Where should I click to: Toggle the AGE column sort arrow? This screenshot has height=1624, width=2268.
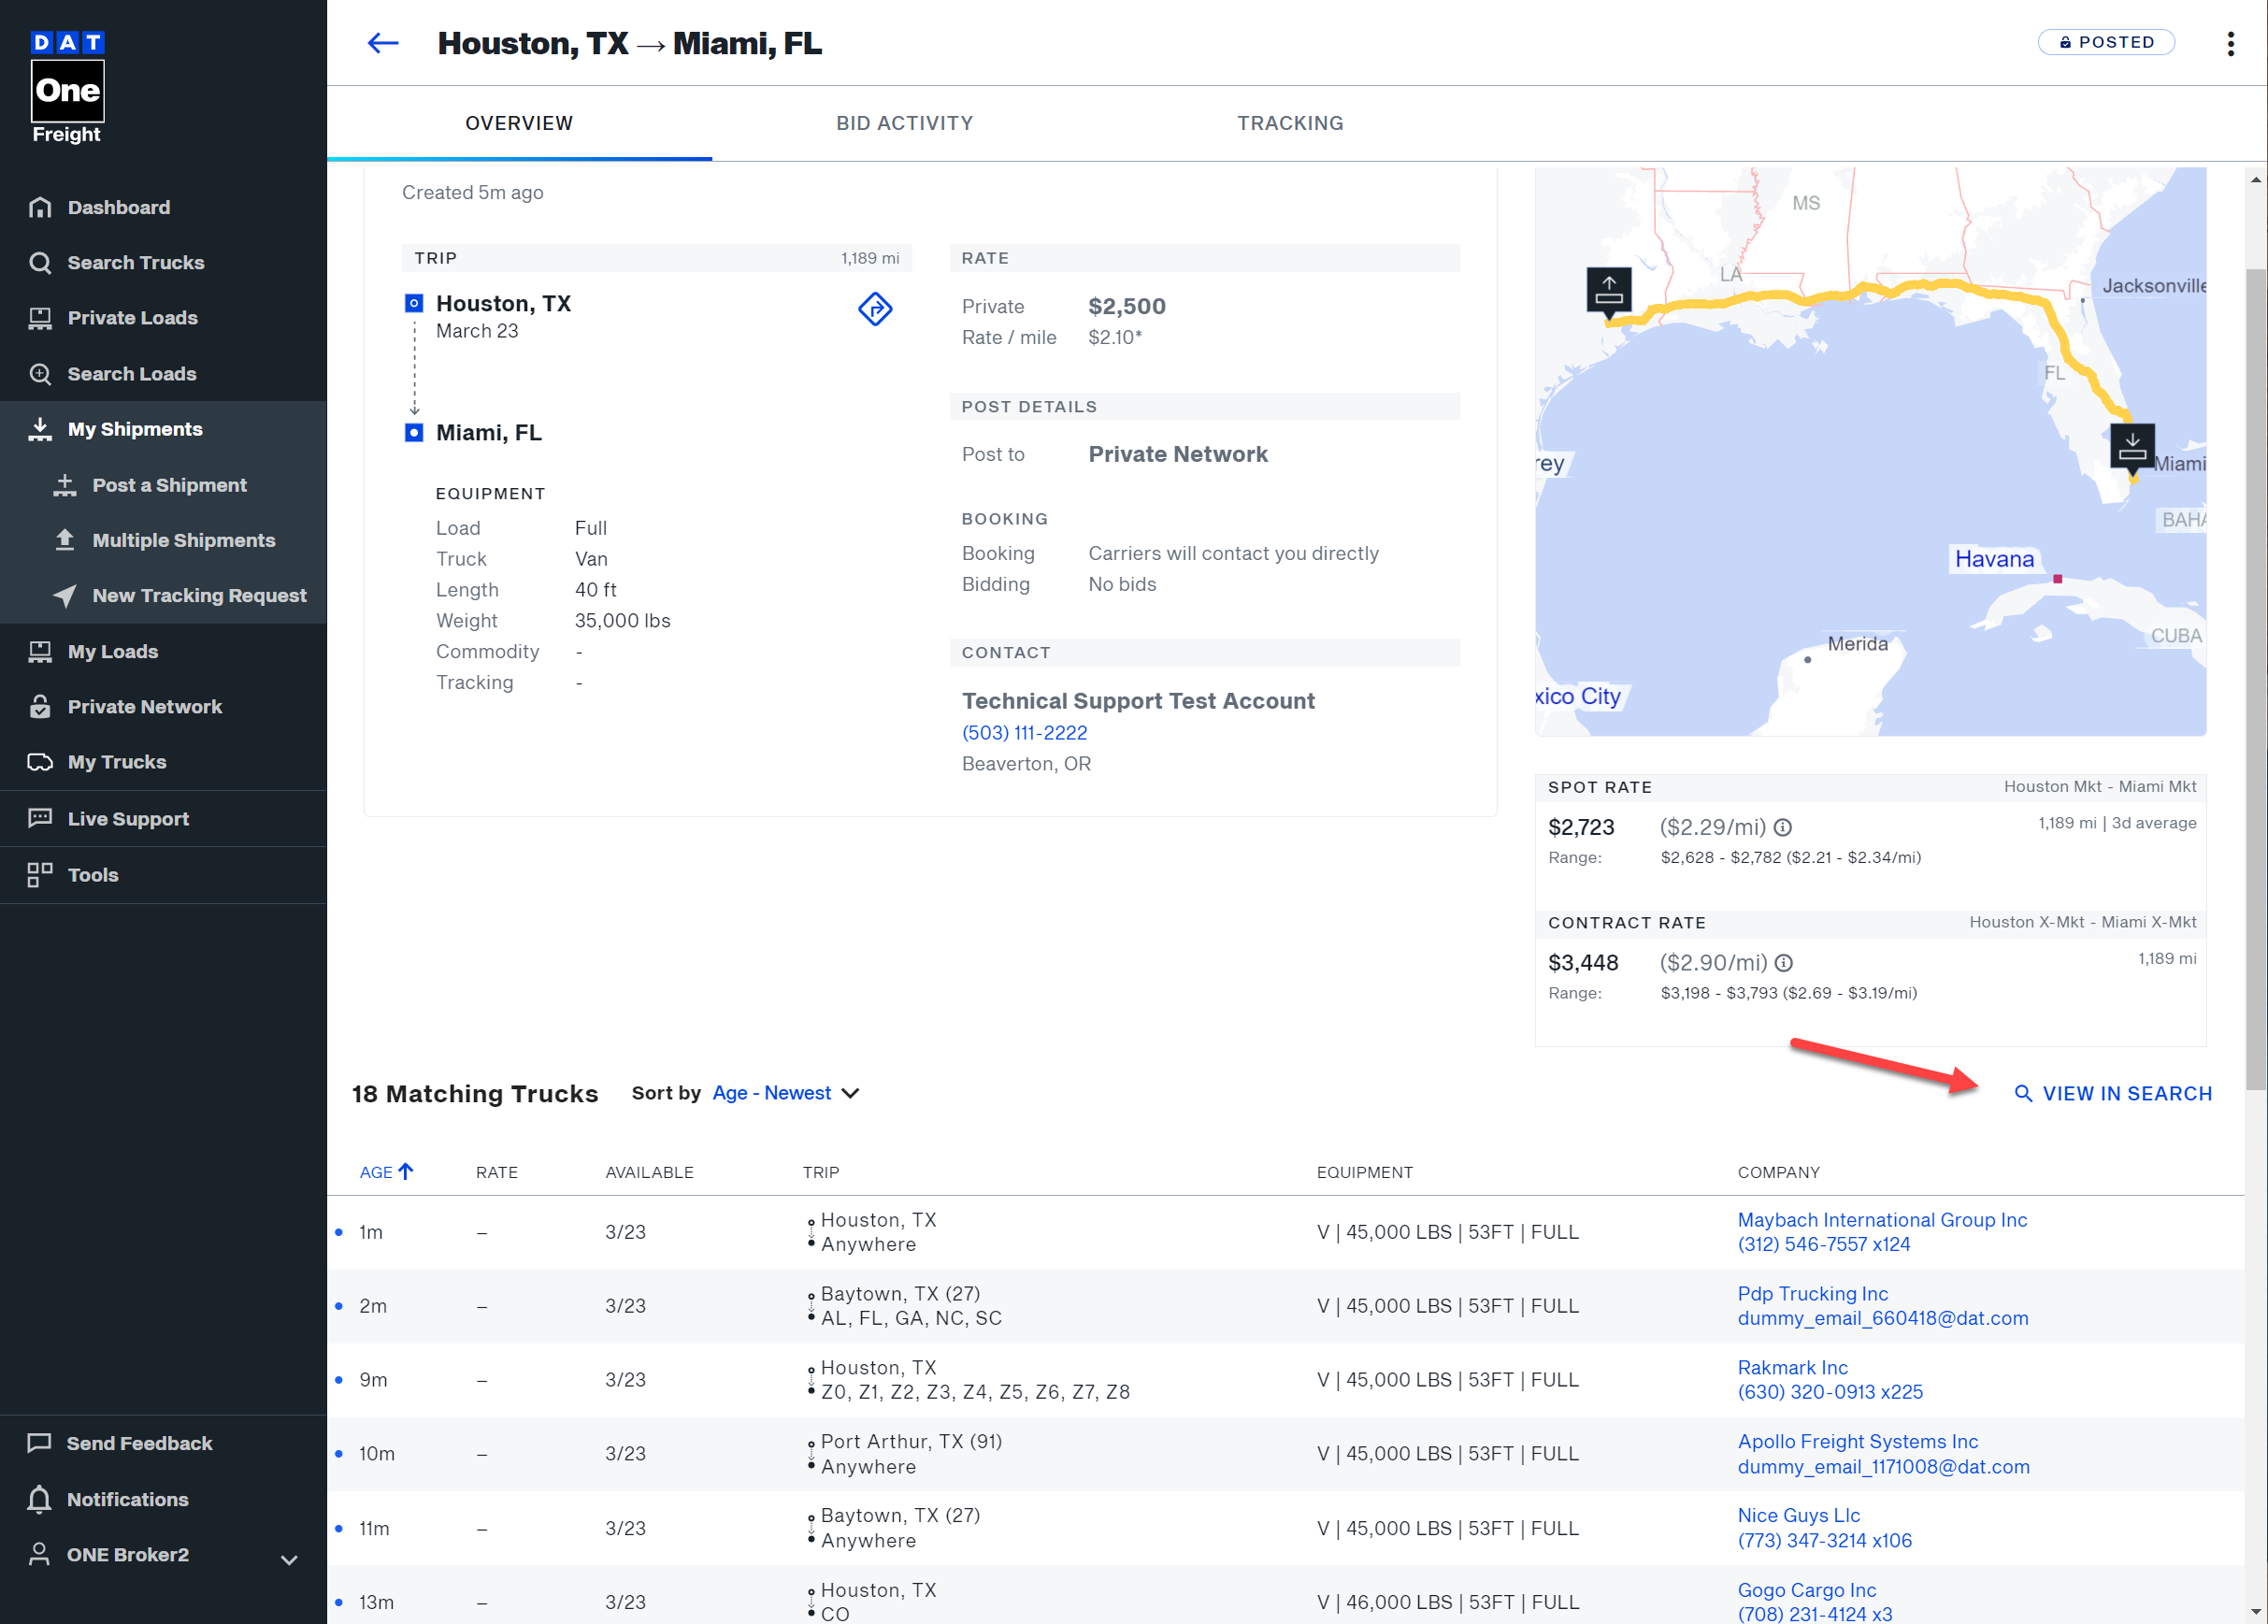pos(406,1171)
